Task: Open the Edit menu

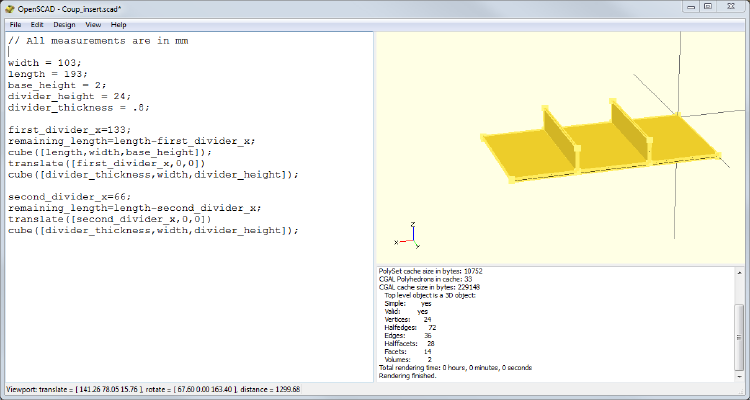Action: (37, 24)
